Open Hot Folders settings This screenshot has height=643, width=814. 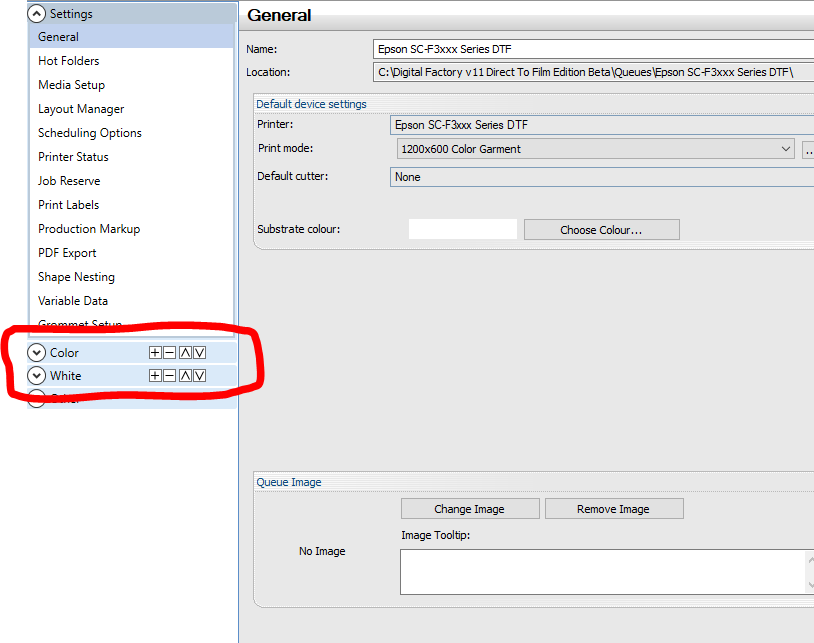131,61
